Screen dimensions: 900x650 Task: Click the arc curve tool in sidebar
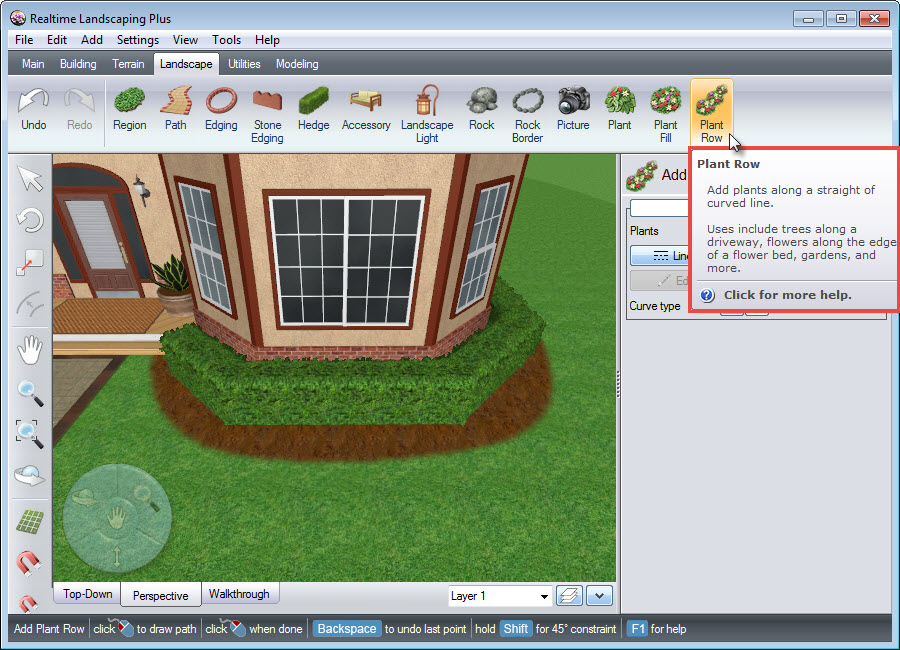30,304
